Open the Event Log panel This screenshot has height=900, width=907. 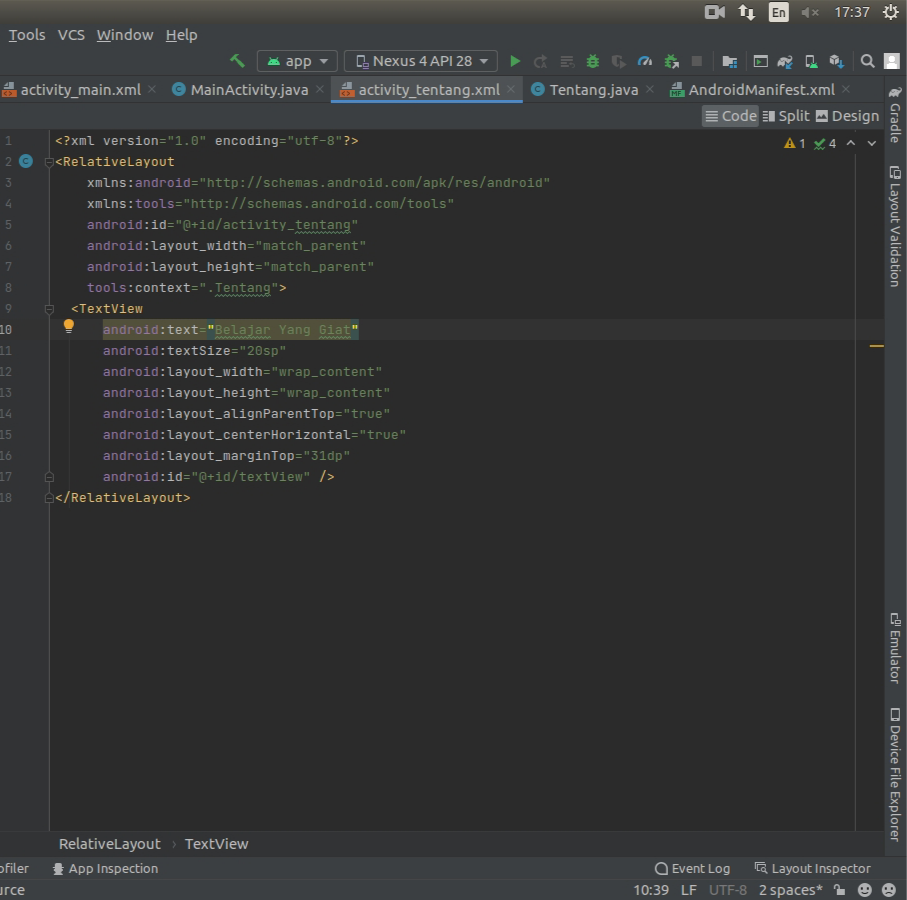692,868
